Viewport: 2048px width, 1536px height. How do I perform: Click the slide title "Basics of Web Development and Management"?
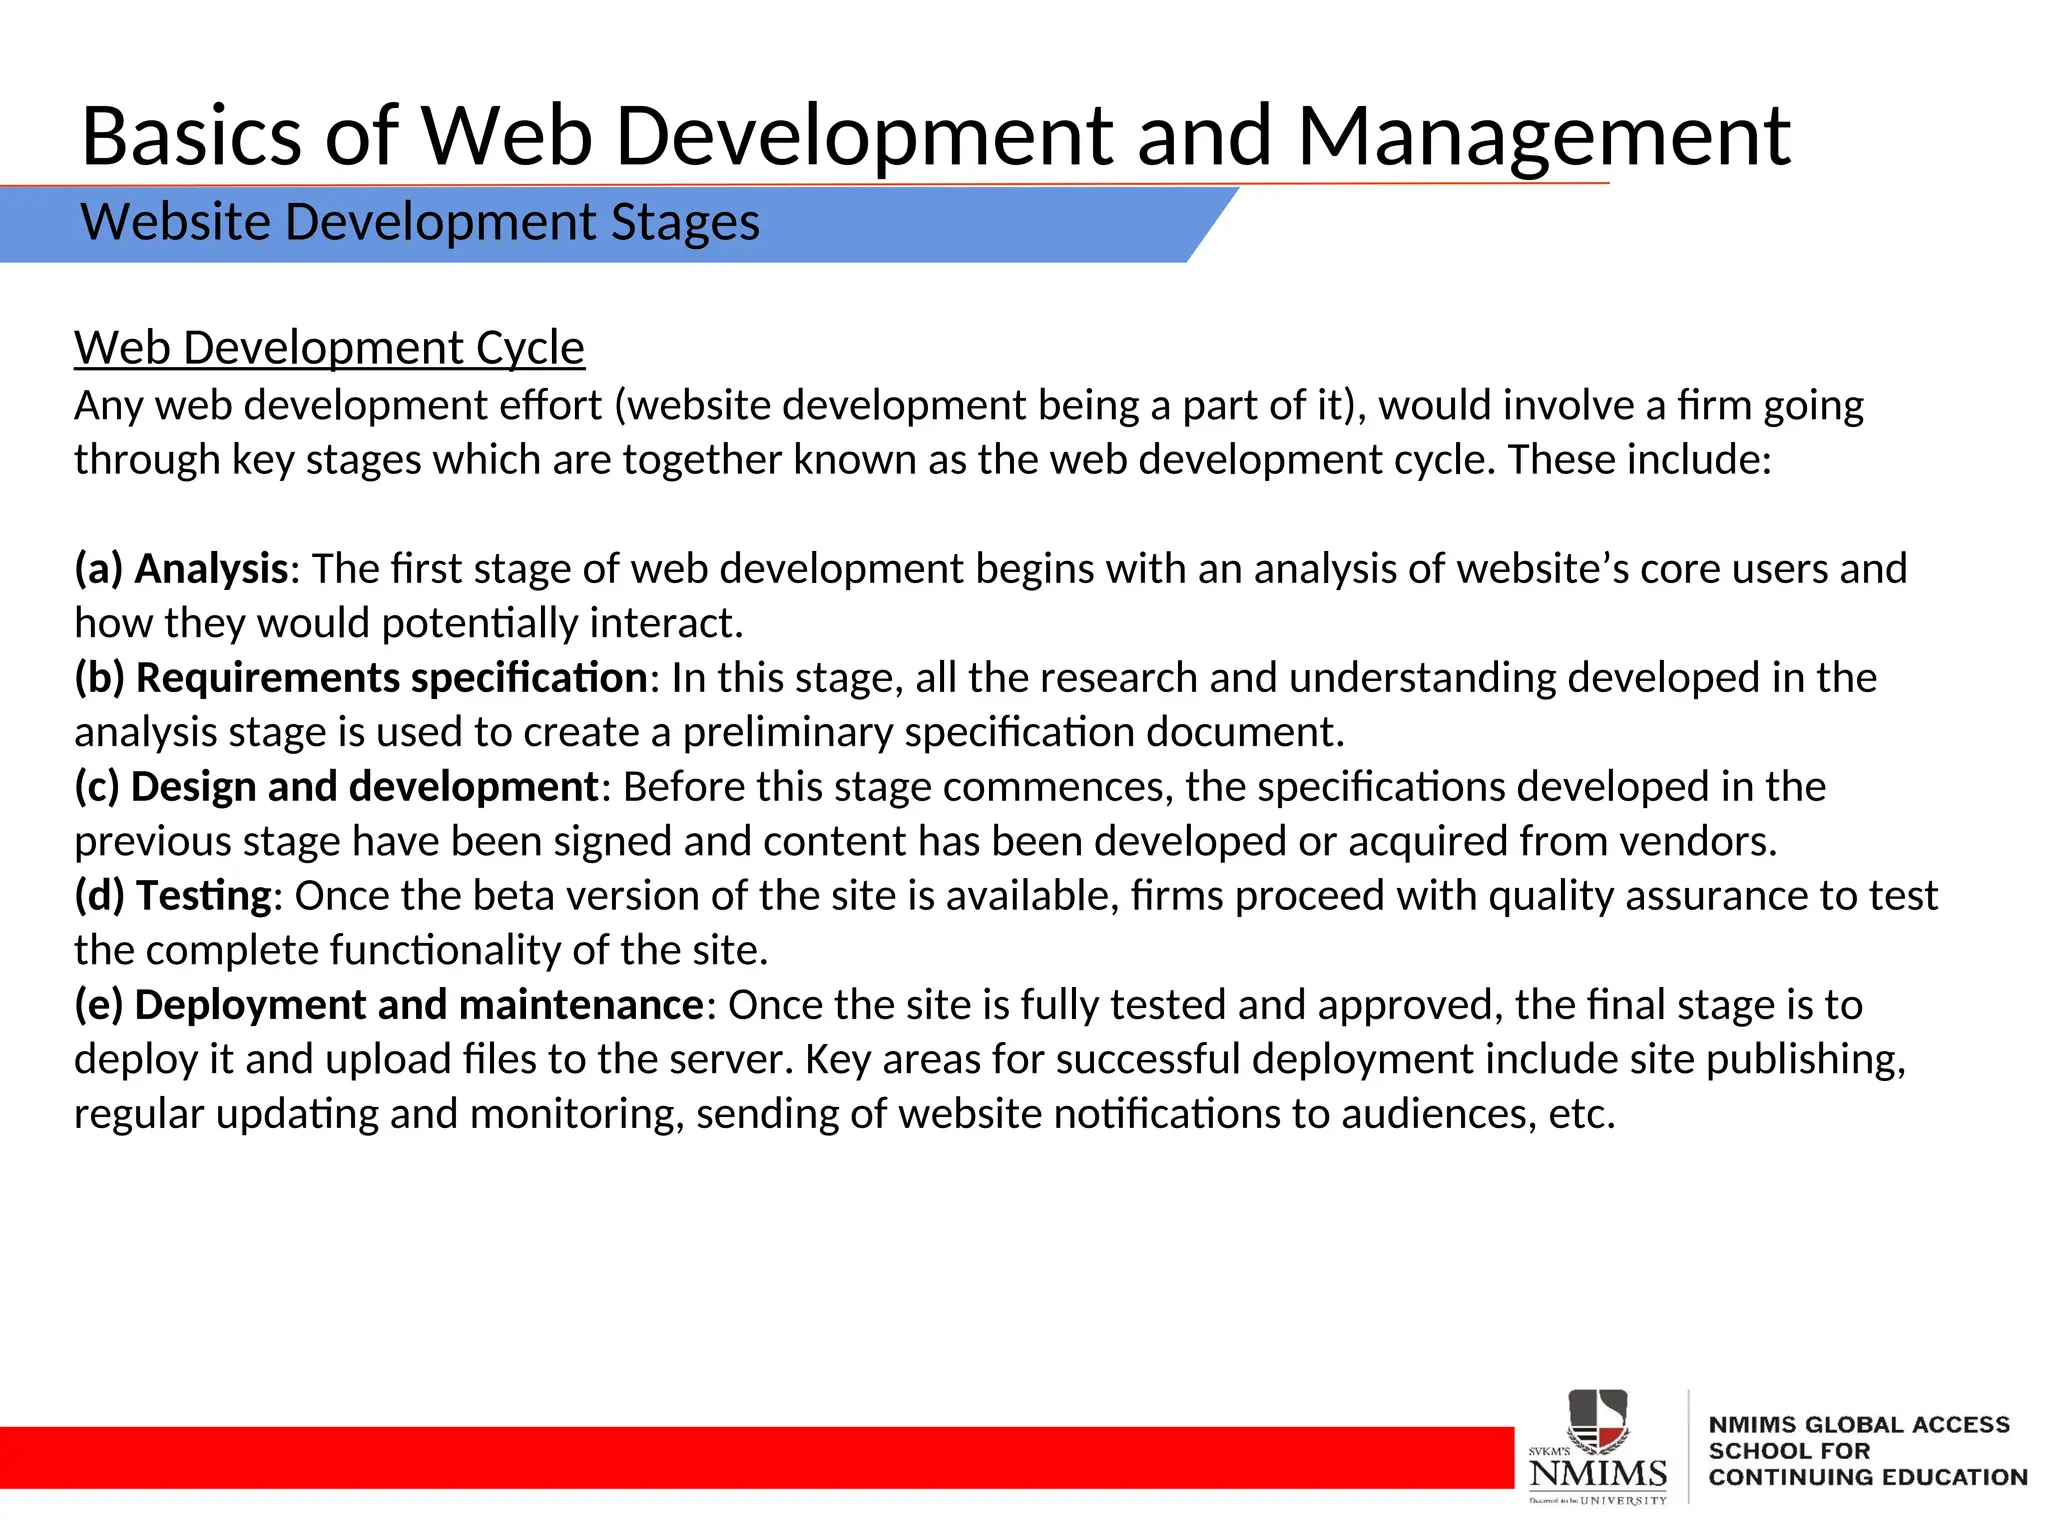tap(935, 136)
